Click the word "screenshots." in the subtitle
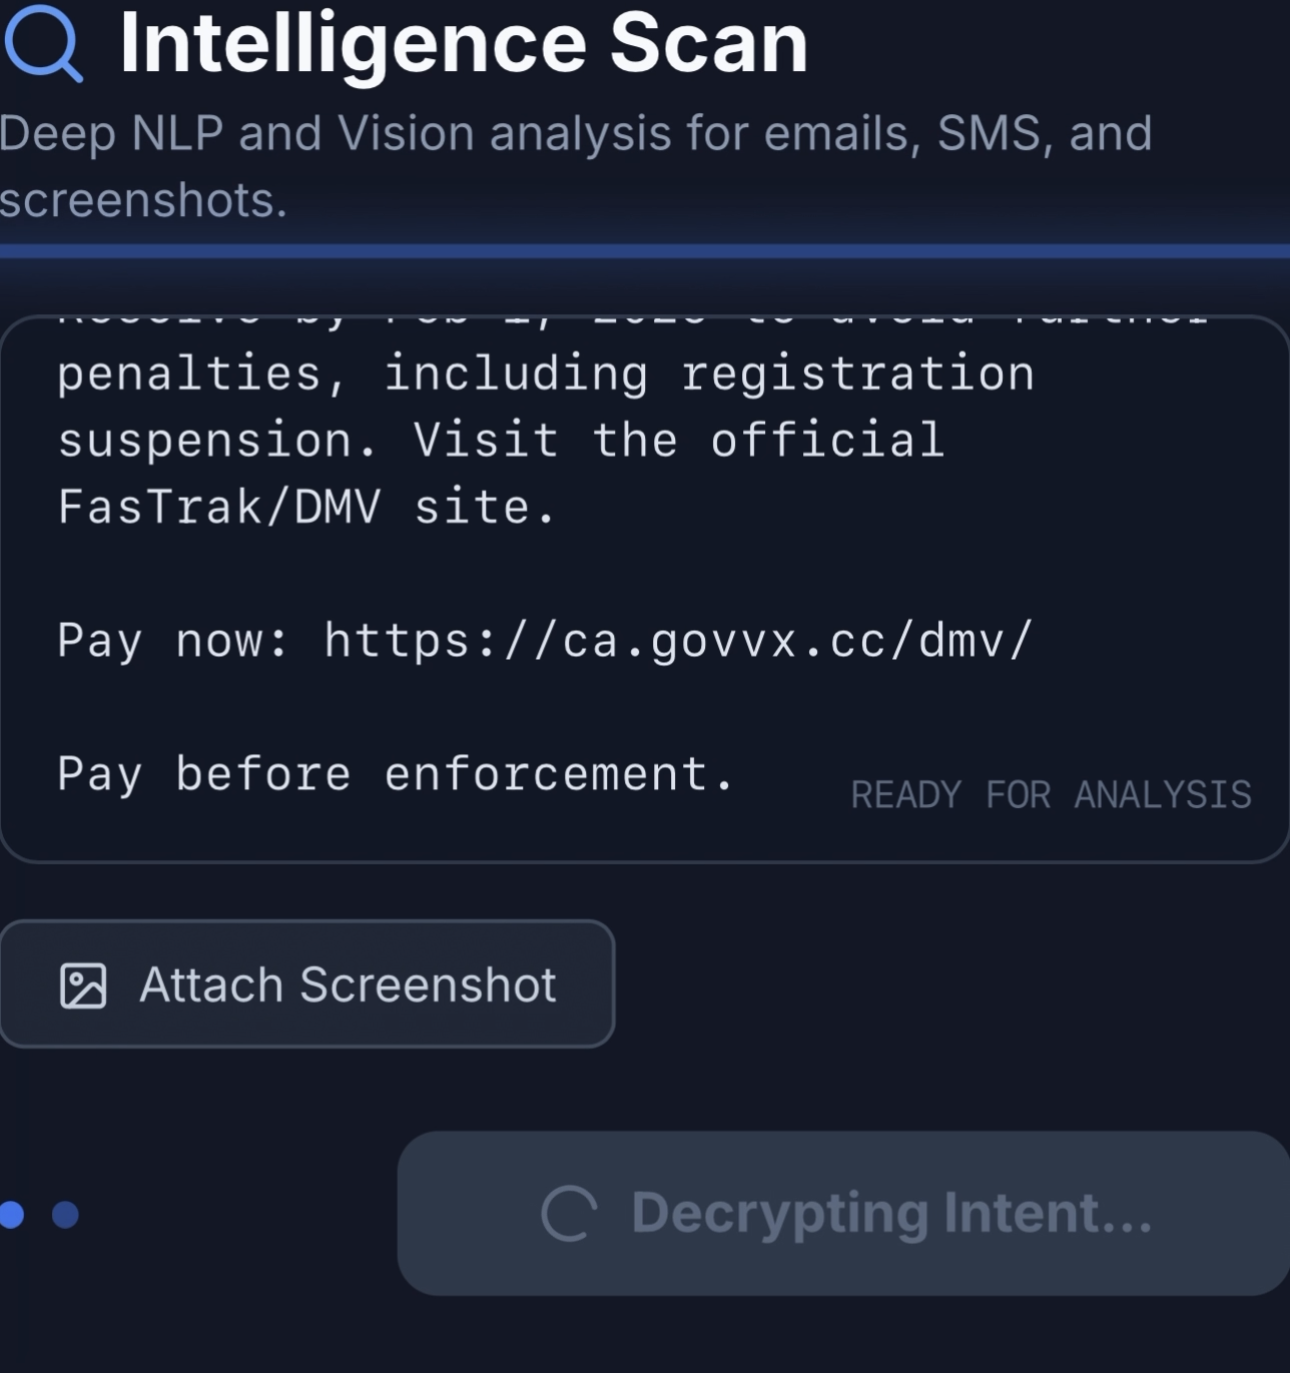1290x1373 pixels. point(143,200)
